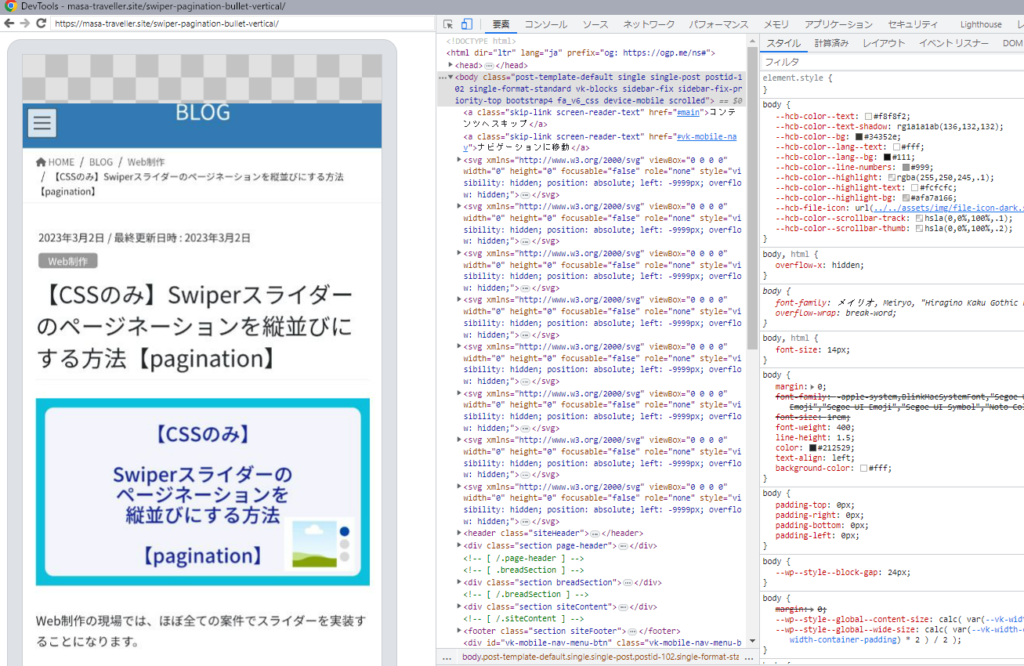Click the URL address field
The width and height of the screenshot is (1024, 666).
click(240, 24)
